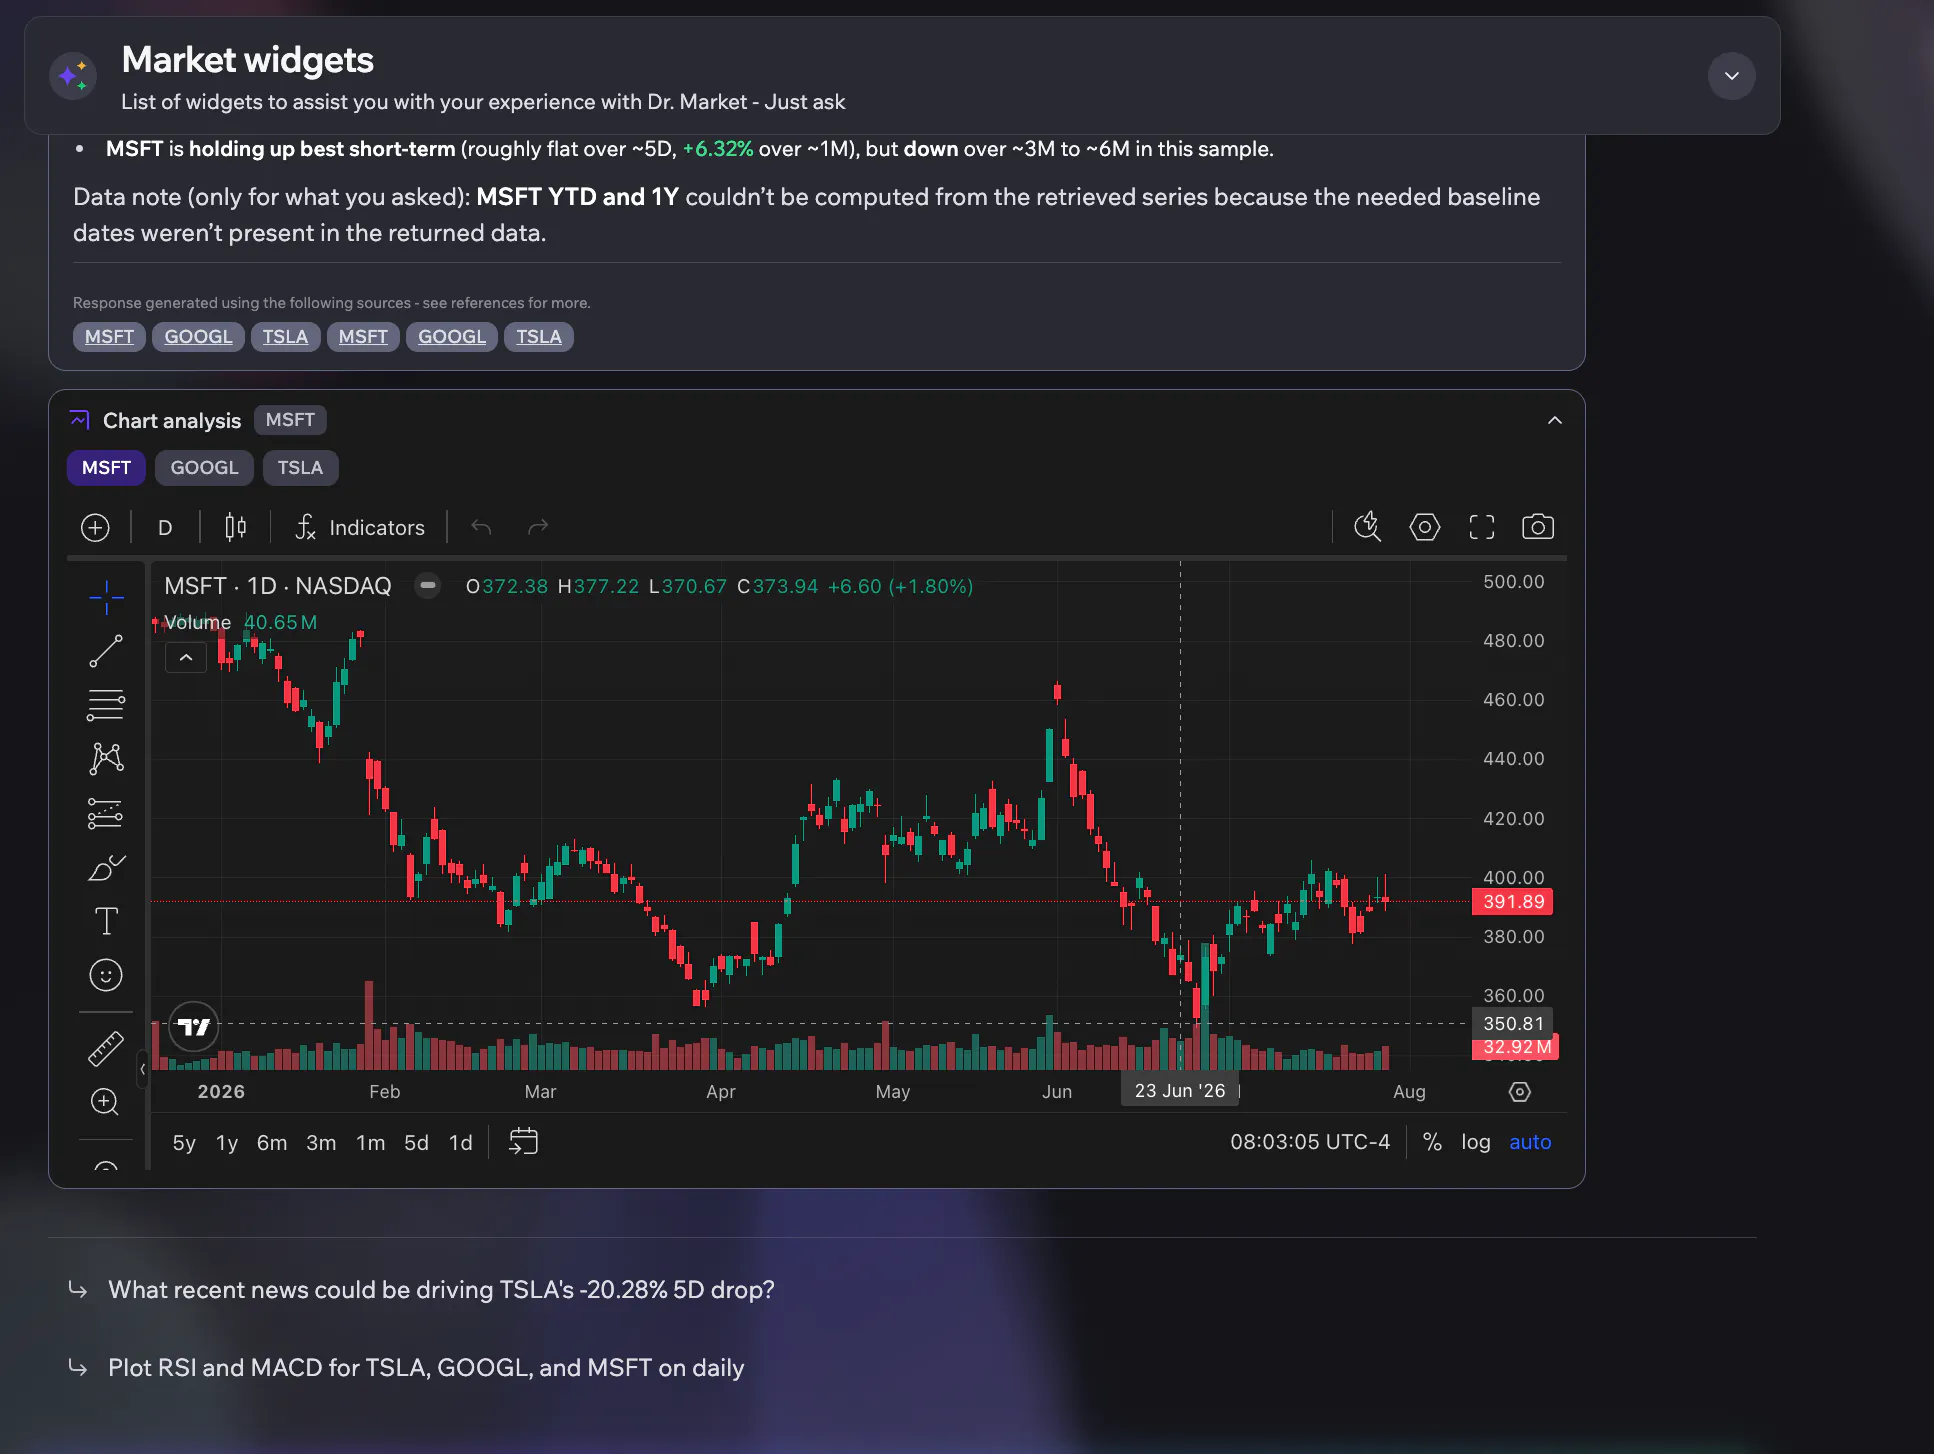Image resolution: width=1934 pixels, height=1454 pixels.
Task: Set chart range to 1y
Action: 227,1142
